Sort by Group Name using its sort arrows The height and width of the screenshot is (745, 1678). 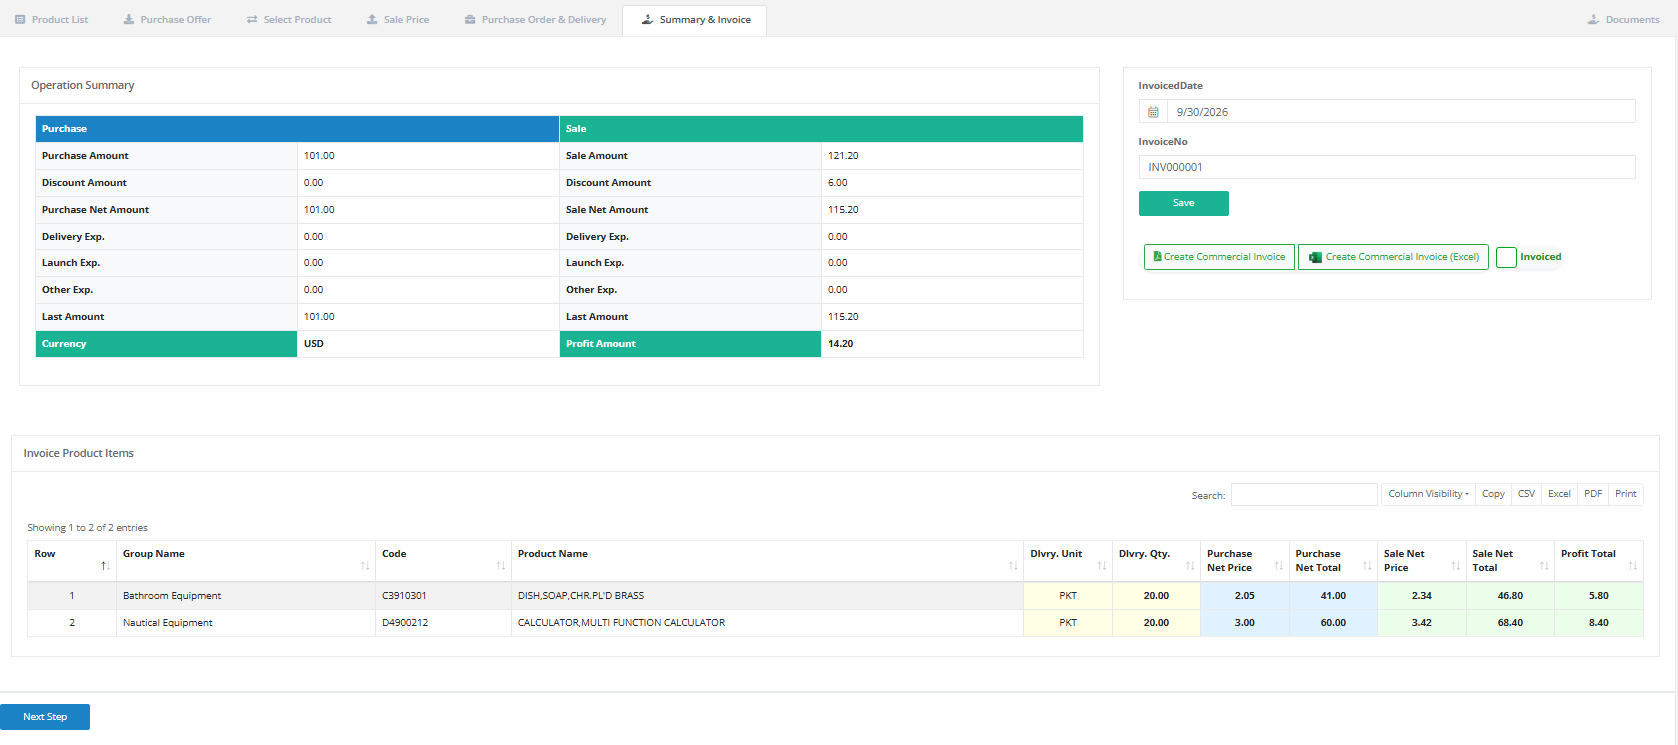365,566
